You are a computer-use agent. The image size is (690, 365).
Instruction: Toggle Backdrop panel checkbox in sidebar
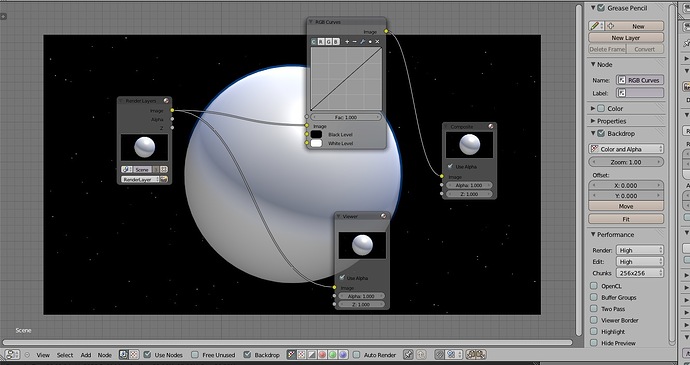coord(601,133)
